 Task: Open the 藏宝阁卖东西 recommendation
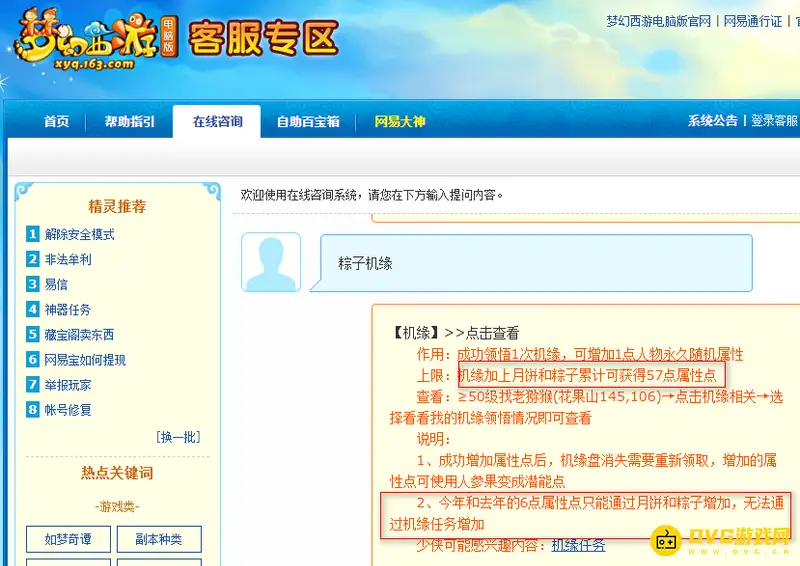(79, 334)
